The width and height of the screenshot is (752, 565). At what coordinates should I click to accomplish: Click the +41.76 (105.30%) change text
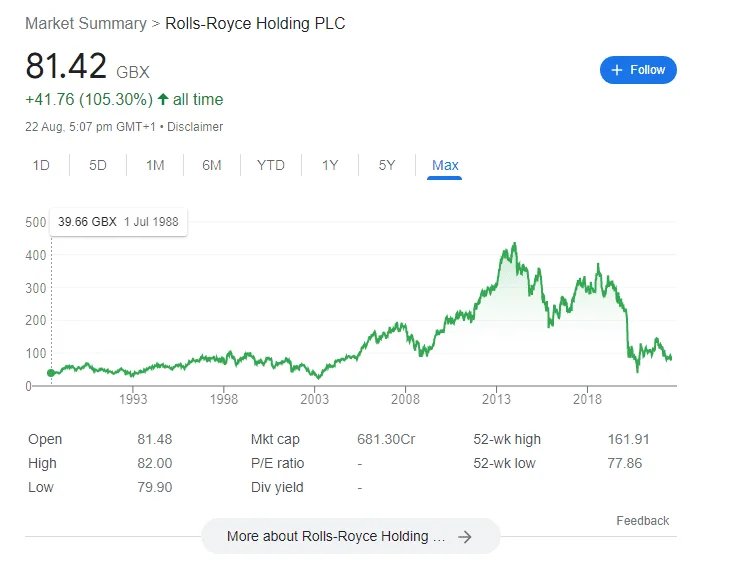pyautogui.click(x=89, y=99)
